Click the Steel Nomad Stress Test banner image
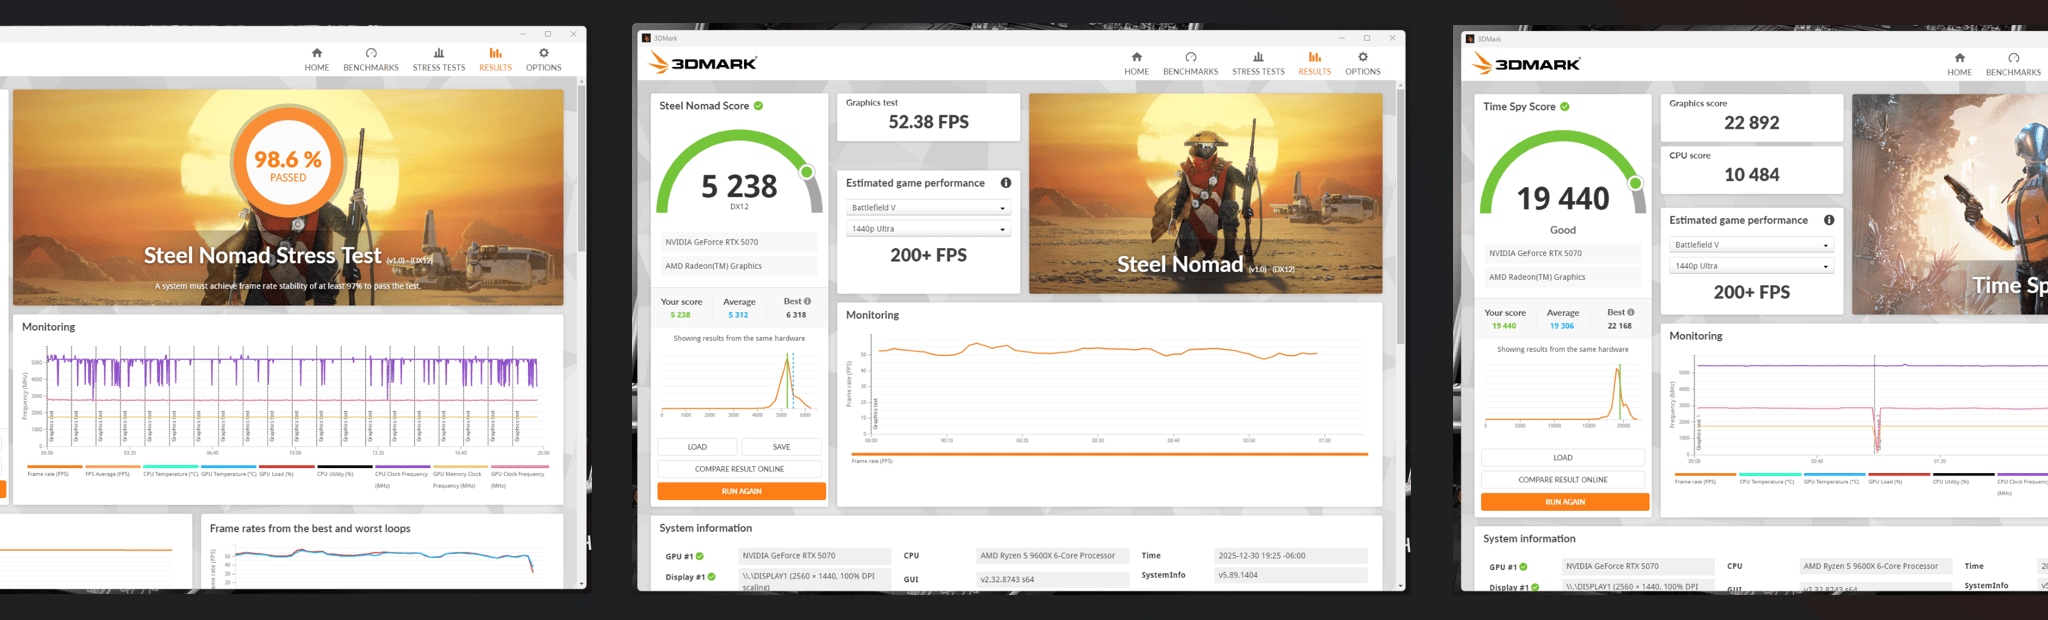Screen dimensions: 2048x620 288,197
